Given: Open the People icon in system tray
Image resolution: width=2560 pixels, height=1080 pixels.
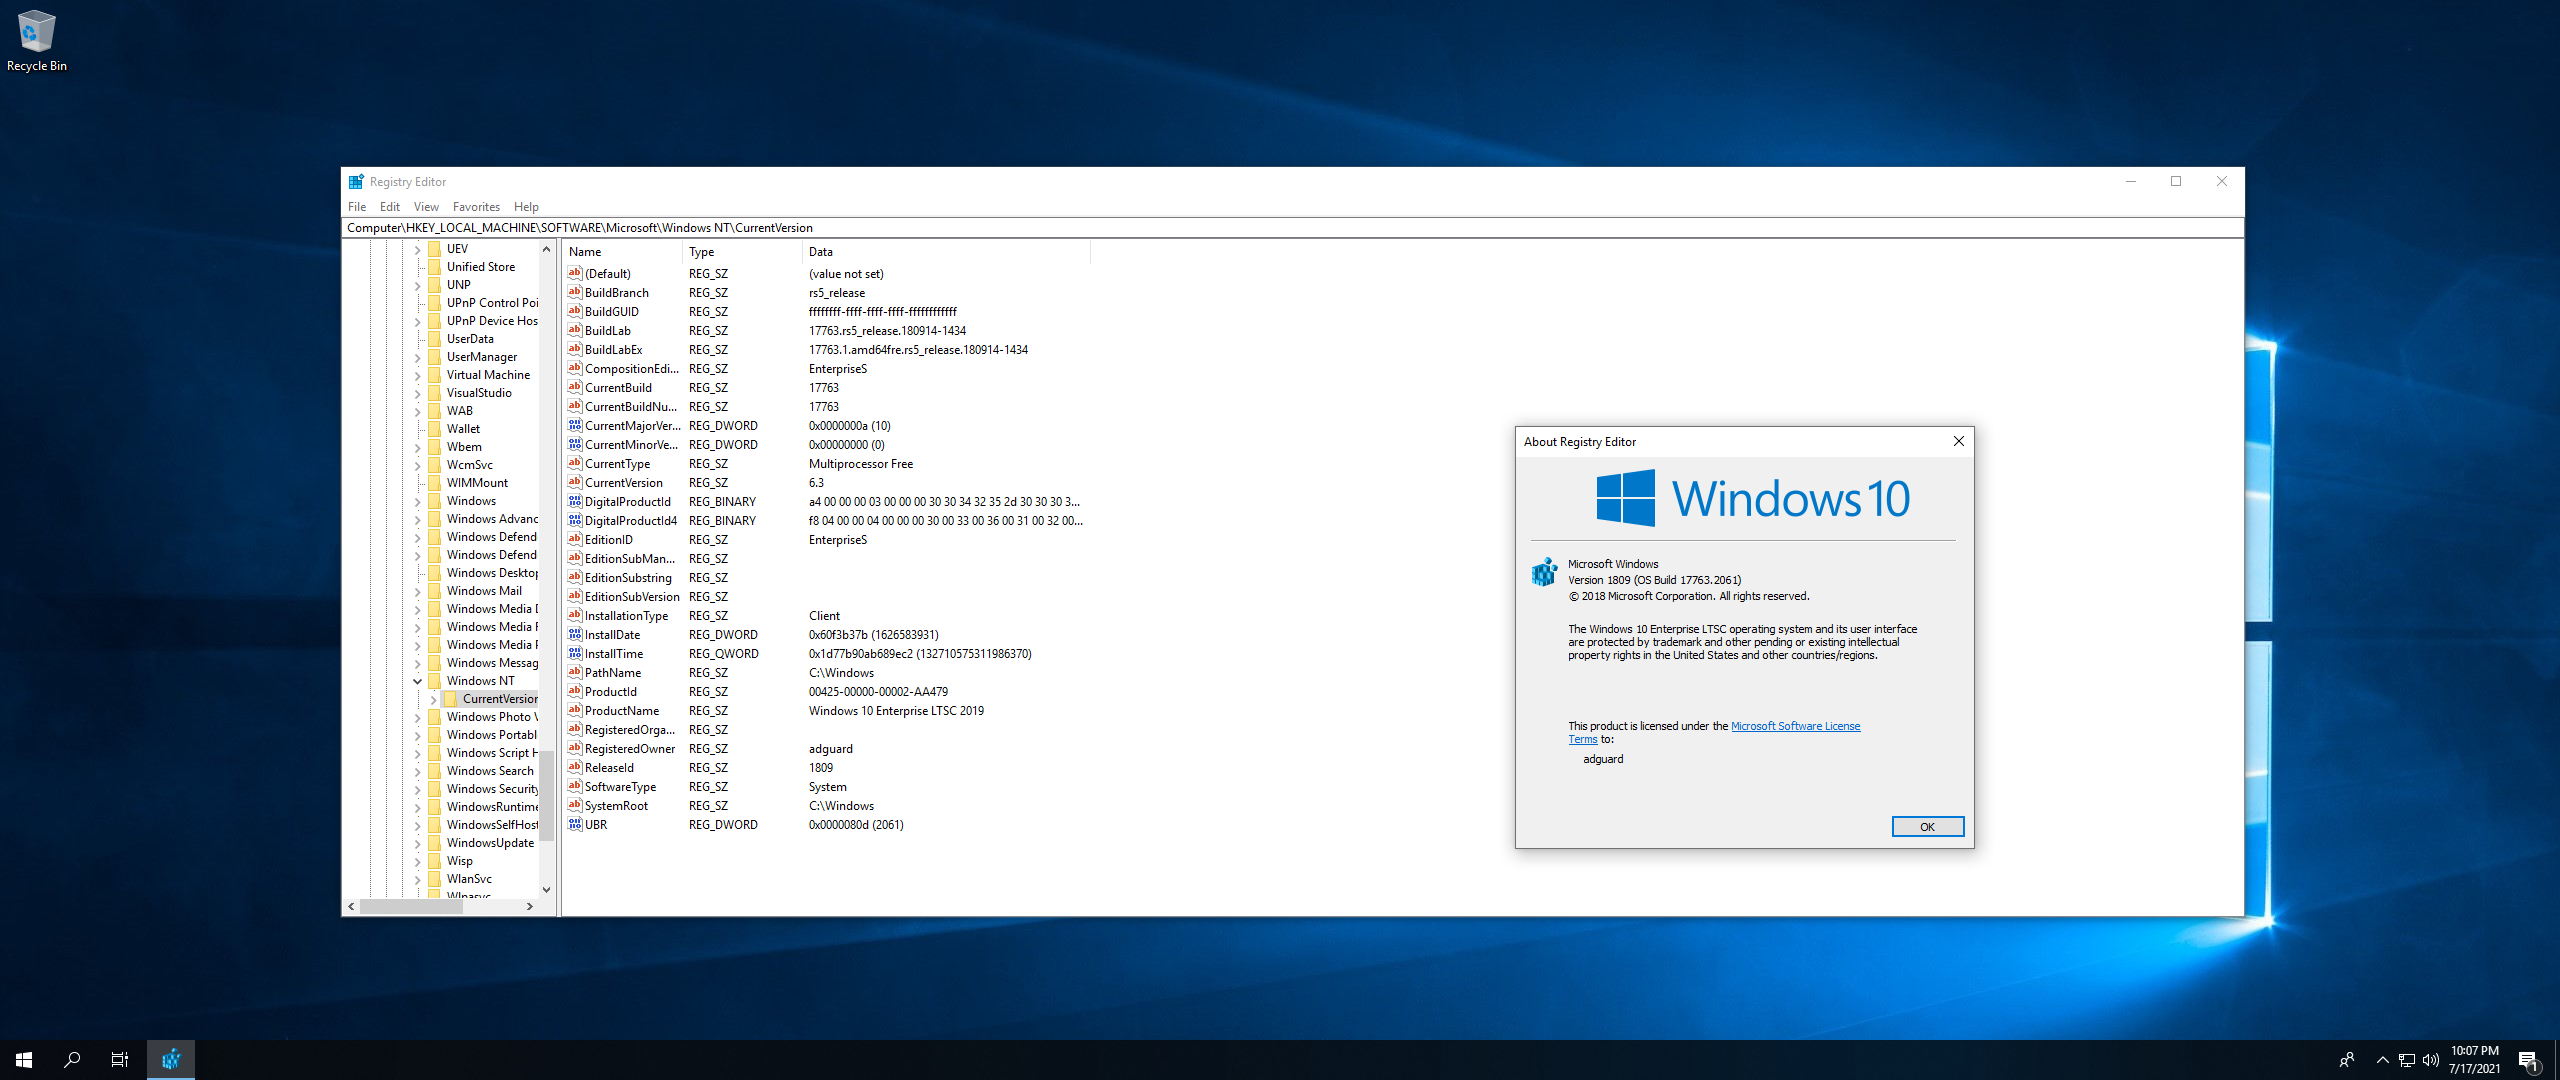Looking at the screenshot, I should (2347, 1060).
